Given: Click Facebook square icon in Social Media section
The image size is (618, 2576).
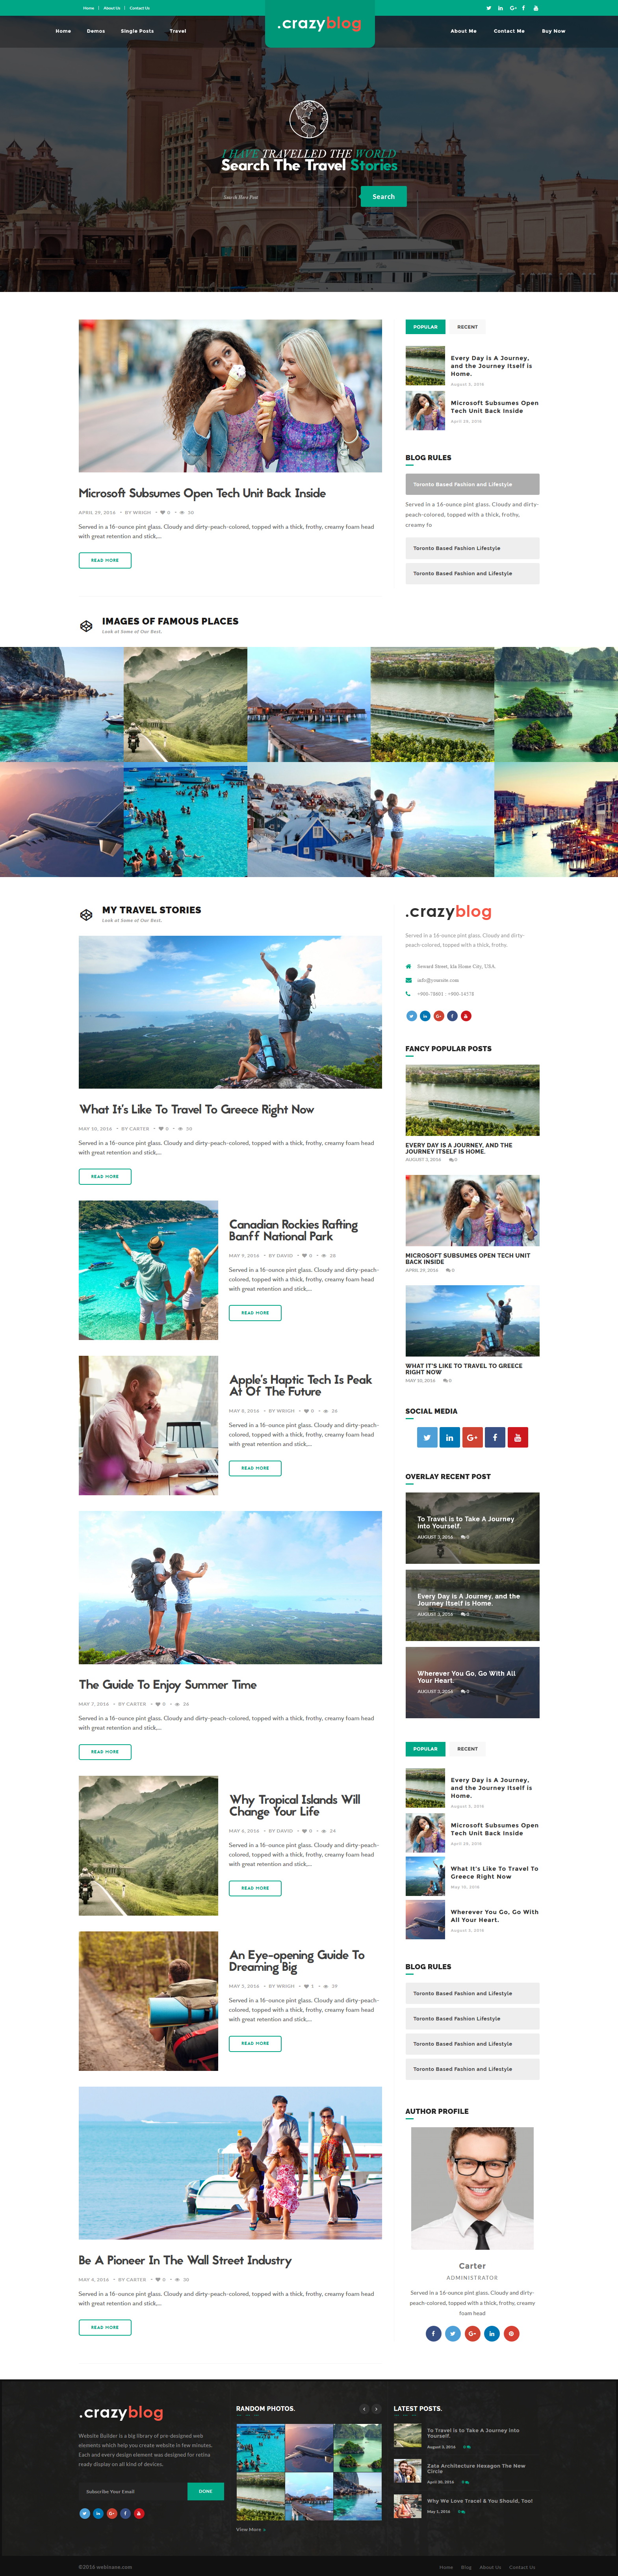Looking at the screenshot, I should [495, 1437].
